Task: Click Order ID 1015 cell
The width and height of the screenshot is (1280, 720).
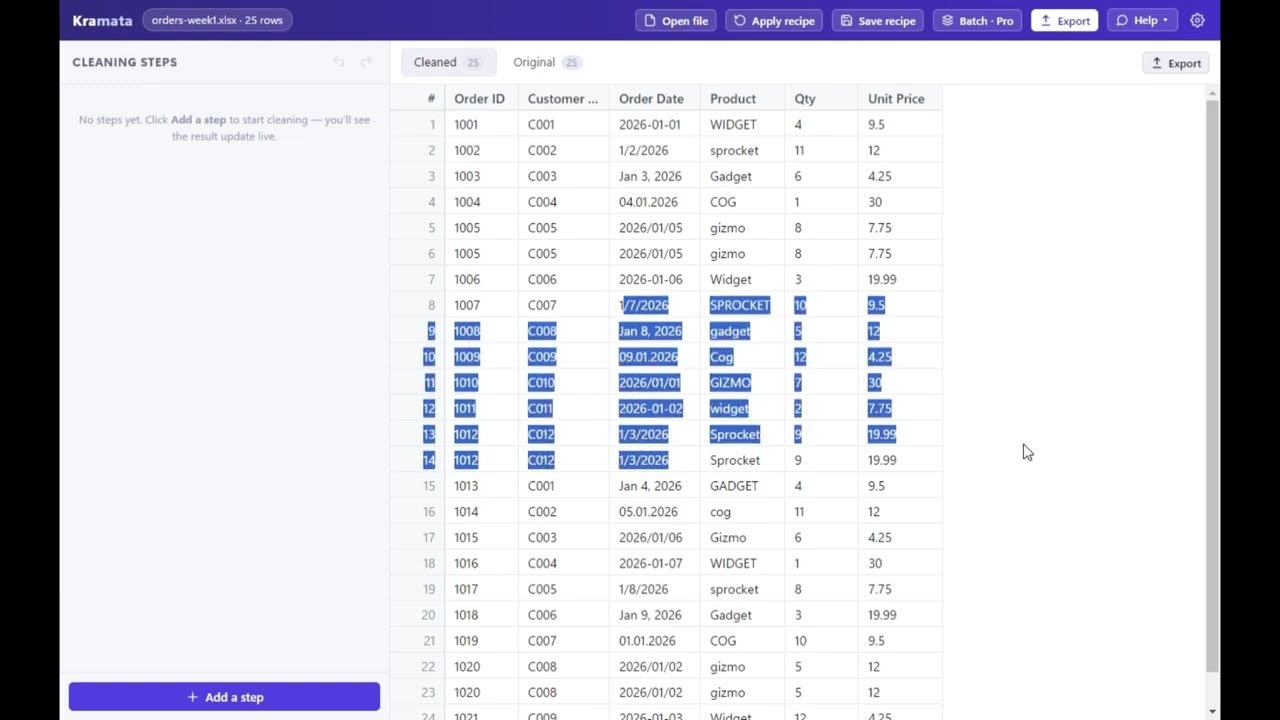Action: pyautogui.click(x=481, y=537)
